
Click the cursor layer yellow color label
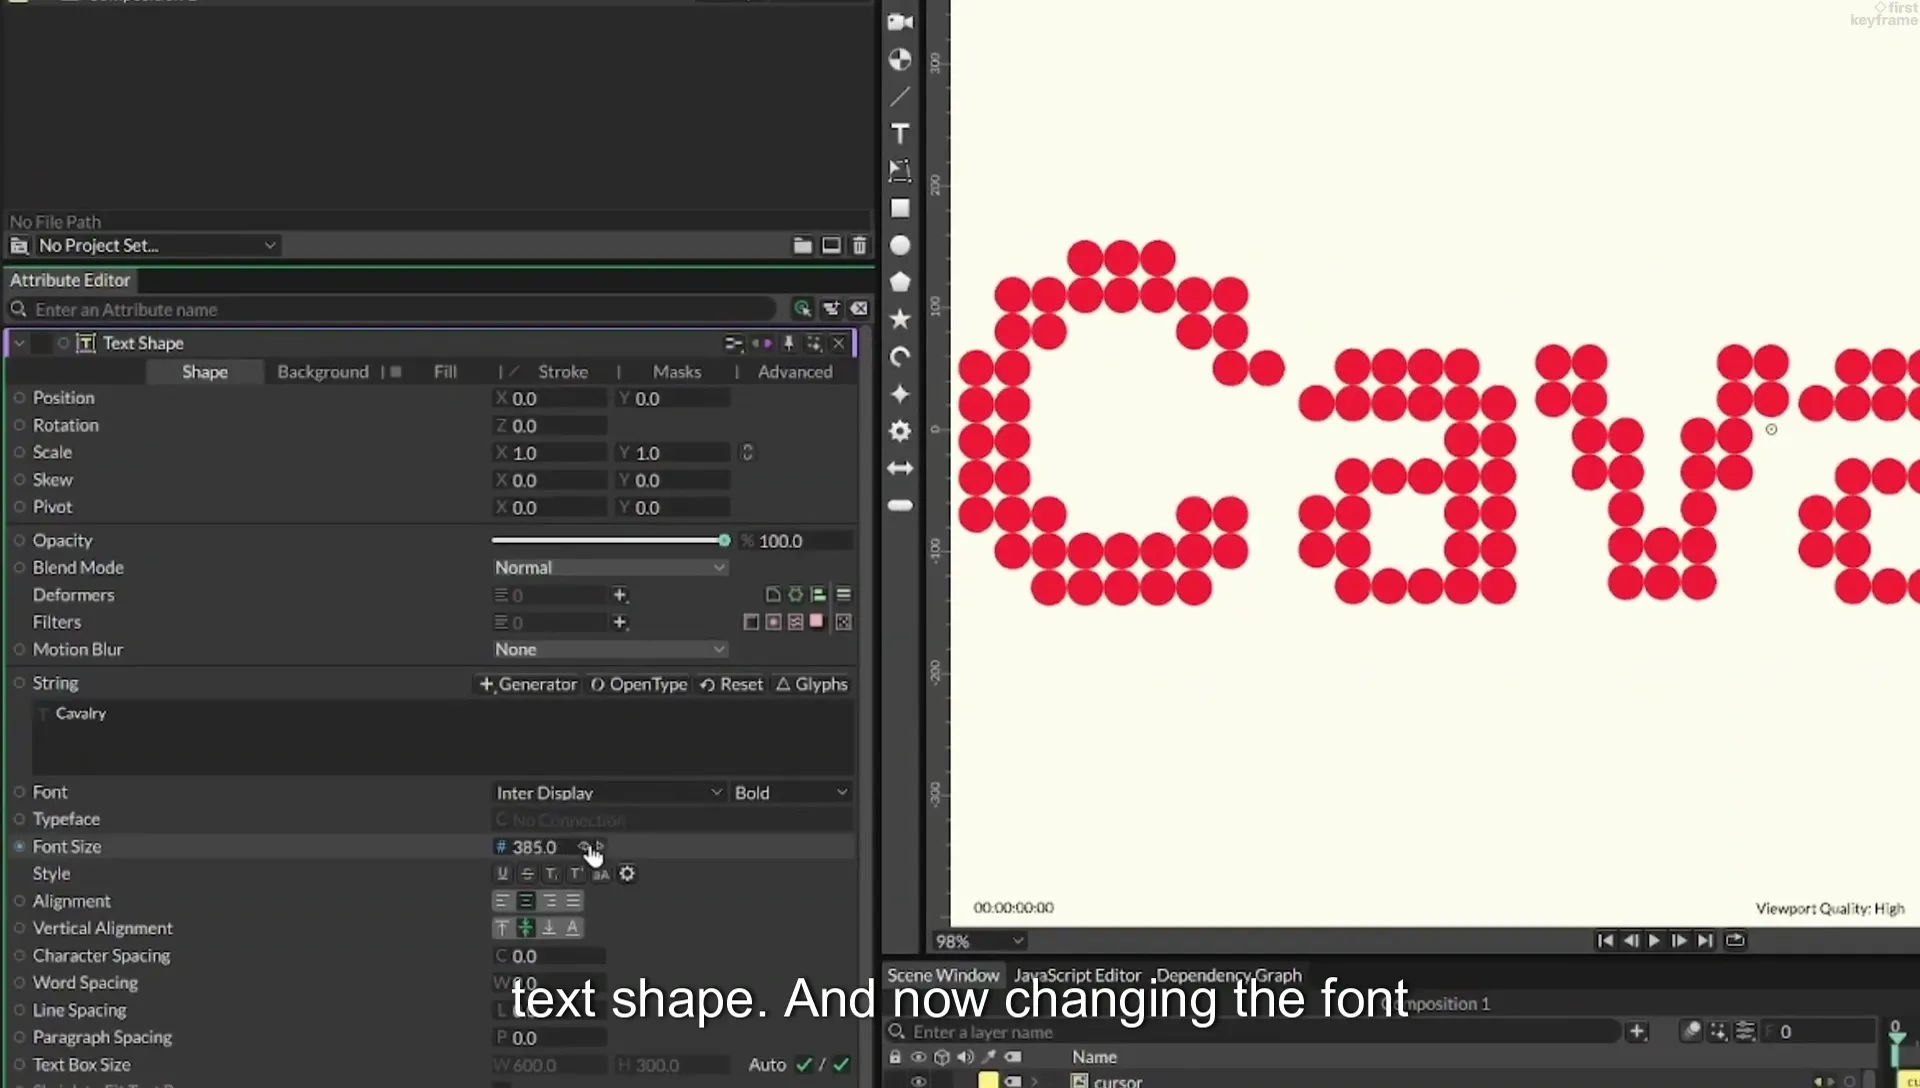pyautogui.click(x=988, y=1081)
